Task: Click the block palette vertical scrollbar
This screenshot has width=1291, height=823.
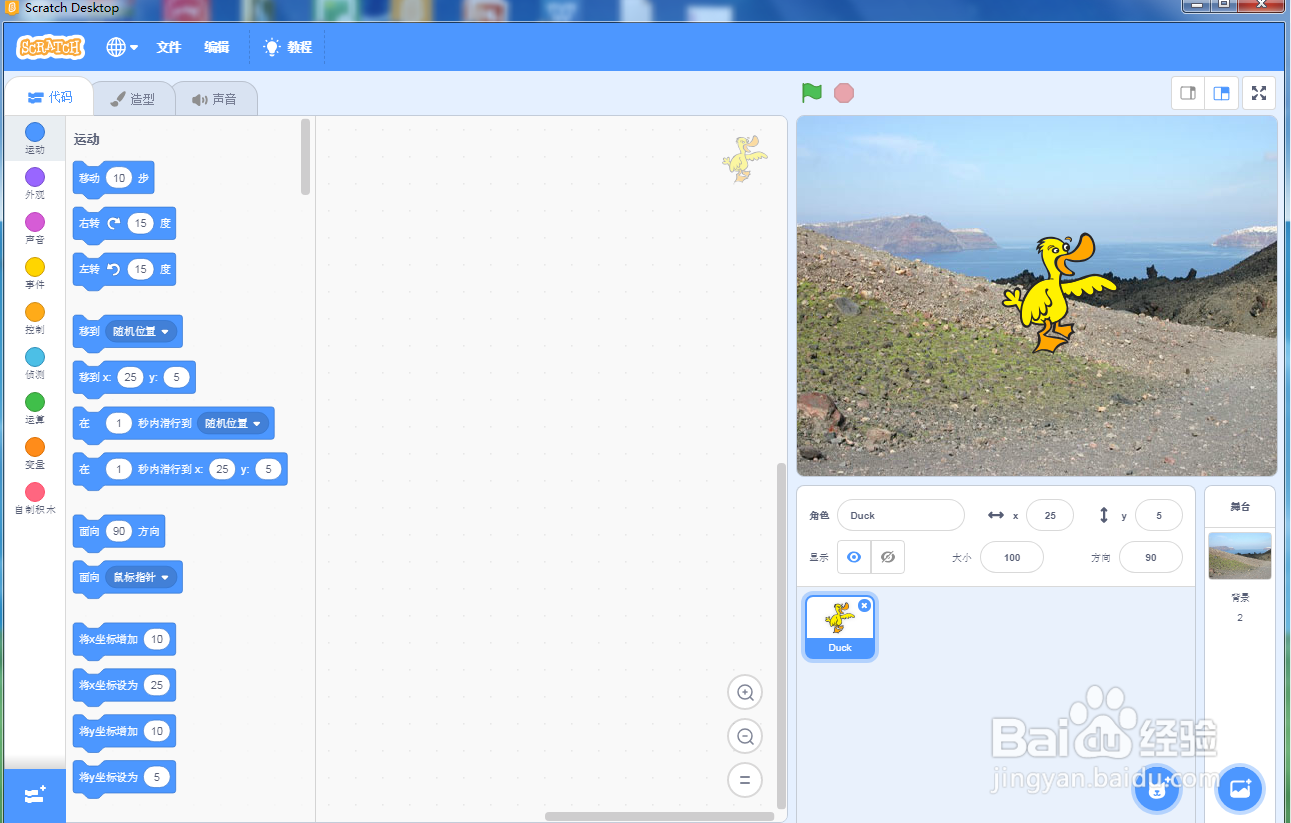Action: (305, 157)
